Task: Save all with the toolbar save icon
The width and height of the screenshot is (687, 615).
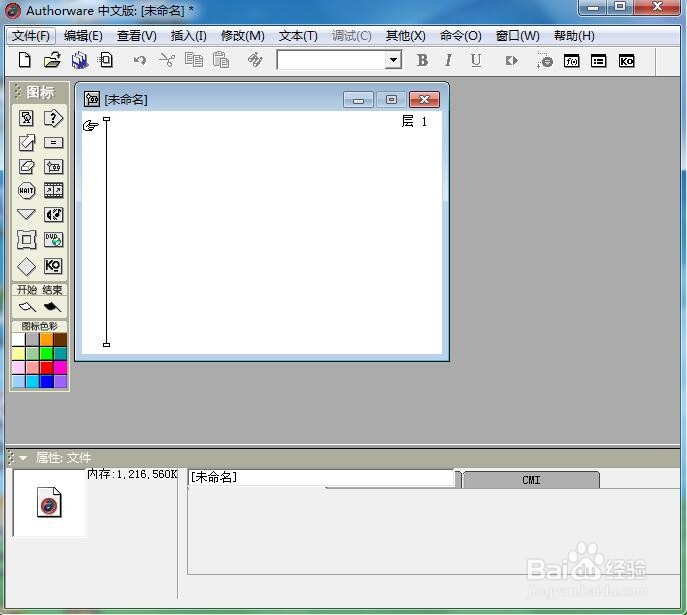Action: (x=80, y=60)
